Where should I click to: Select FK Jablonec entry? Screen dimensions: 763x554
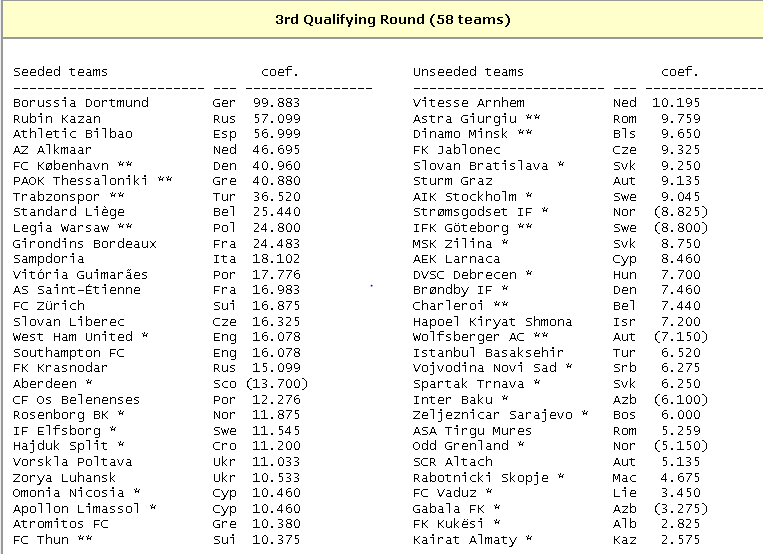[456, 150]
